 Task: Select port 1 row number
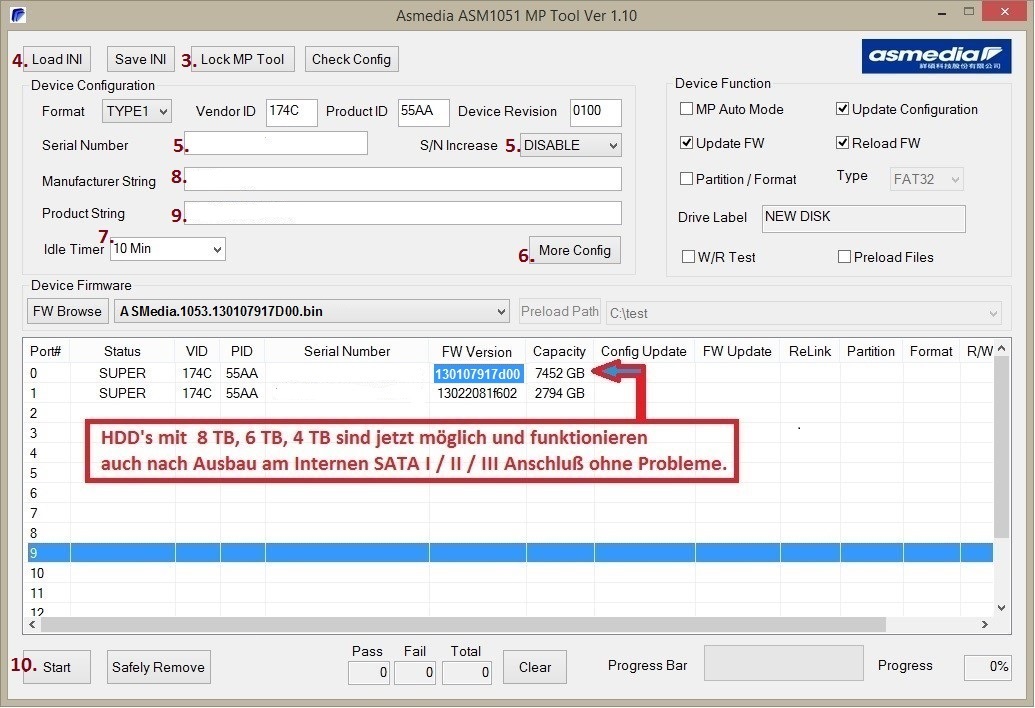tap(34, 393)
